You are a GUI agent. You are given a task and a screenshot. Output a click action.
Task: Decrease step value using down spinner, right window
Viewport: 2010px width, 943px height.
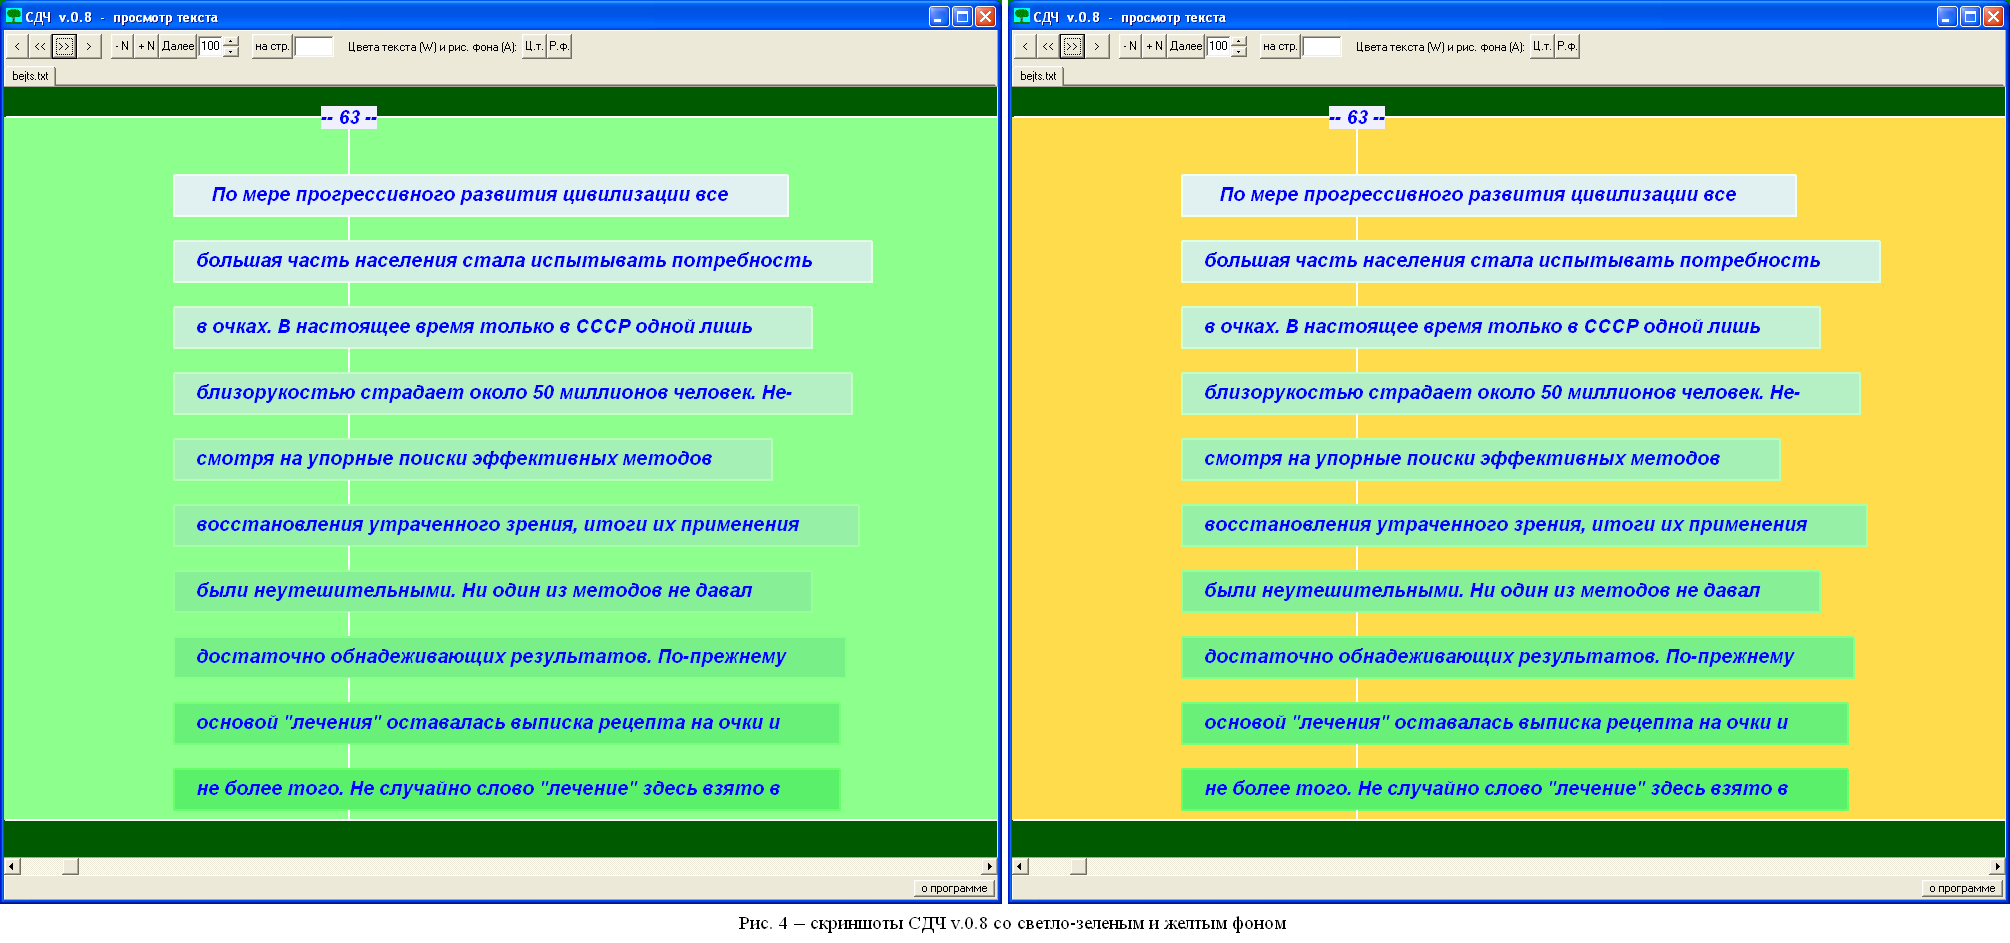[x=1240, y=52]
